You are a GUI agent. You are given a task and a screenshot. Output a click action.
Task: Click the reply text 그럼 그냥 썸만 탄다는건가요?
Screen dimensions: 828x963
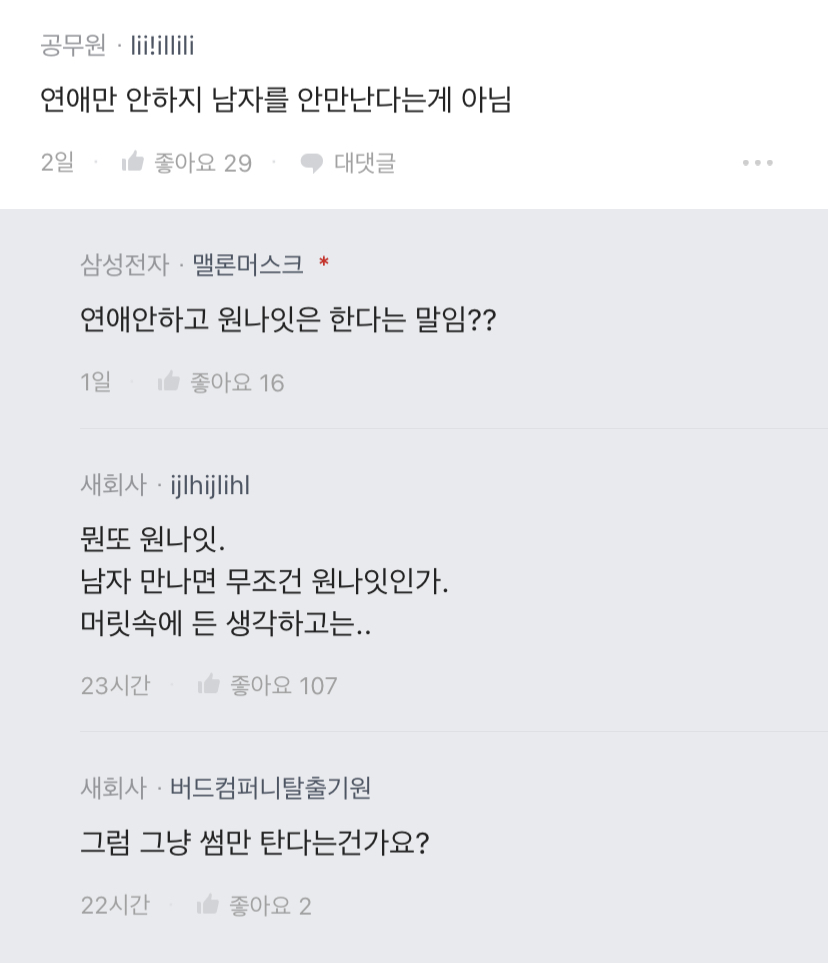254,843
